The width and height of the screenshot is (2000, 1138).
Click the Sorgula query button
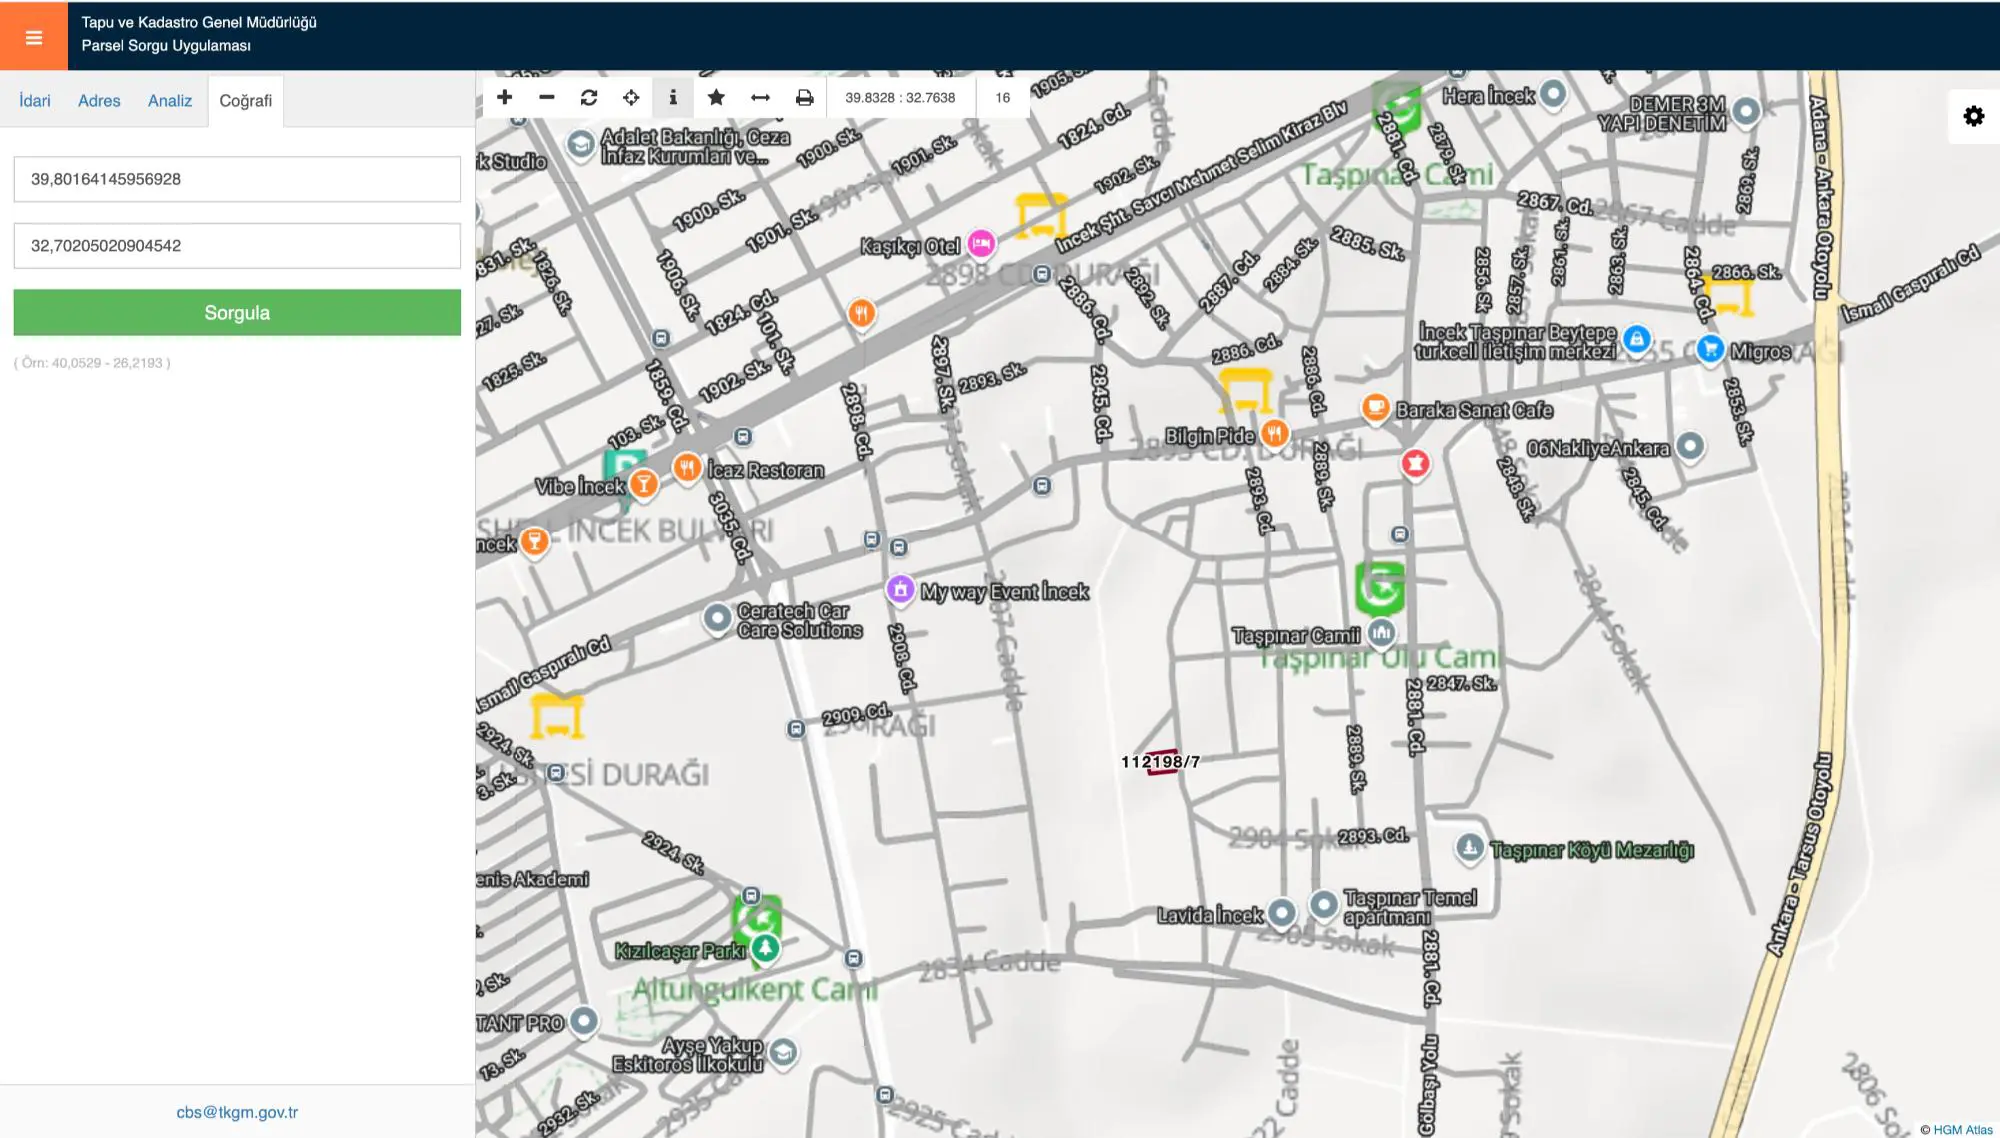pyautogui.click(x=237, y=312)
